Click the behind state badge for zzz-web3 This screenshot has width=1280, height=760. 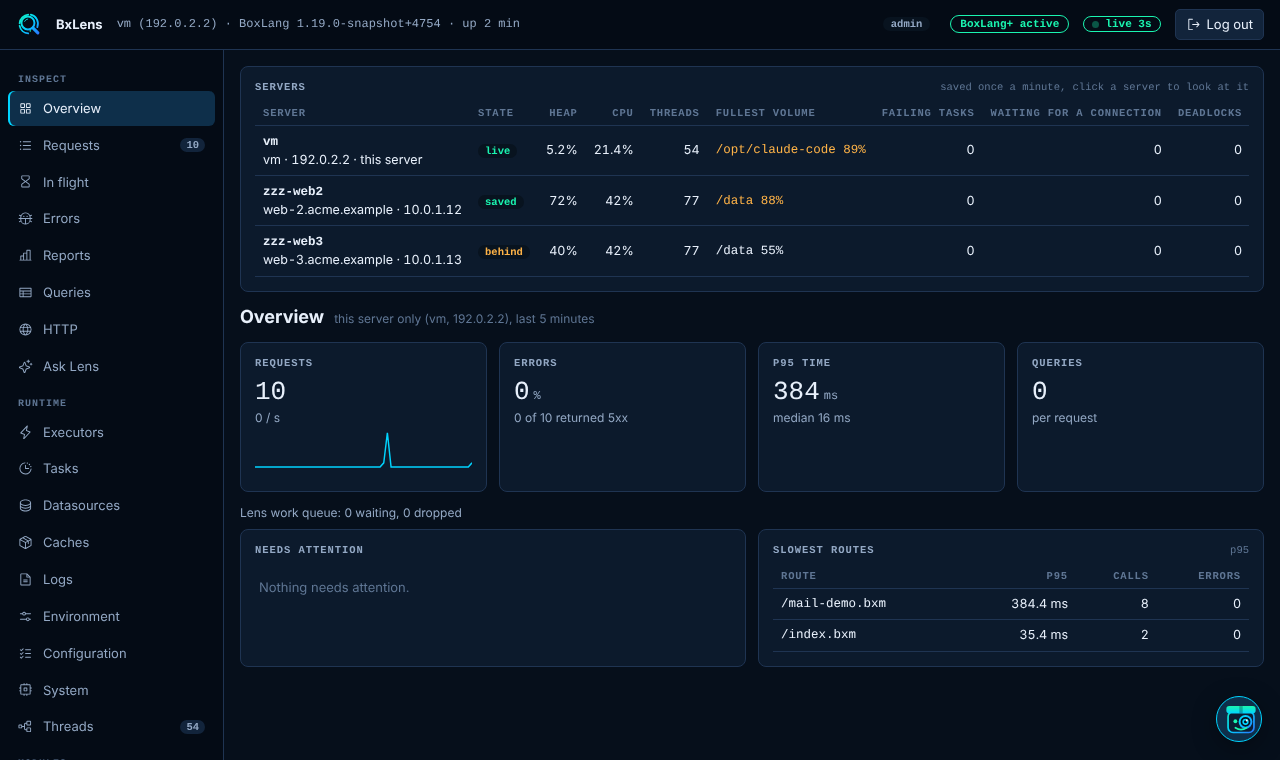pyautogui.click(x=504, y=251)
